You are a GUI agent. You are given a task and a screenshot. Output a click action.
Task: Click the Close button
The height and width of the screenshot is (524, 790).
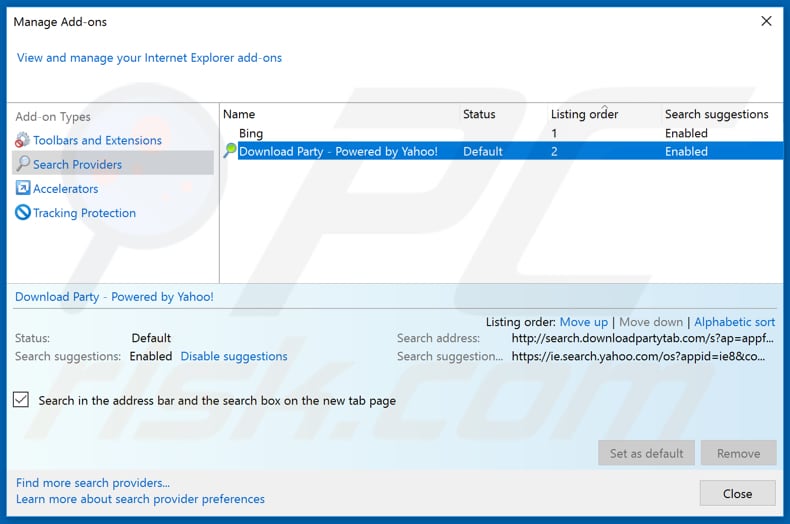[738, 493]
